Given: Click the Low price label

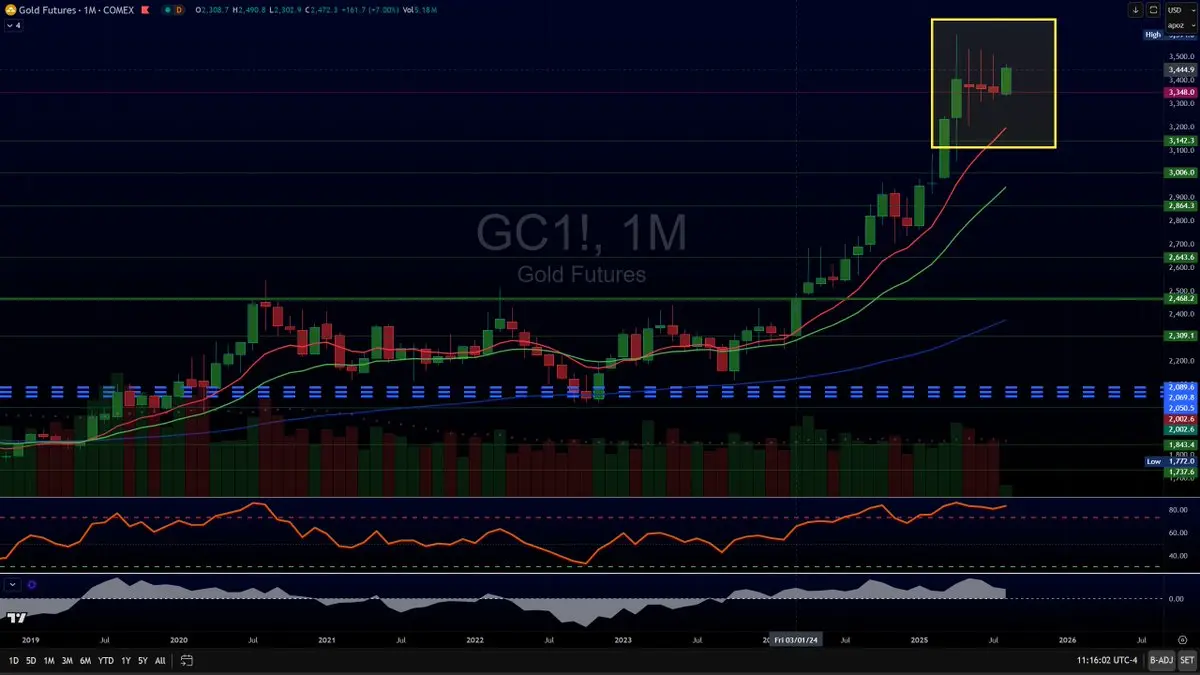Looking at the screenshot, I should [1153, 462].
